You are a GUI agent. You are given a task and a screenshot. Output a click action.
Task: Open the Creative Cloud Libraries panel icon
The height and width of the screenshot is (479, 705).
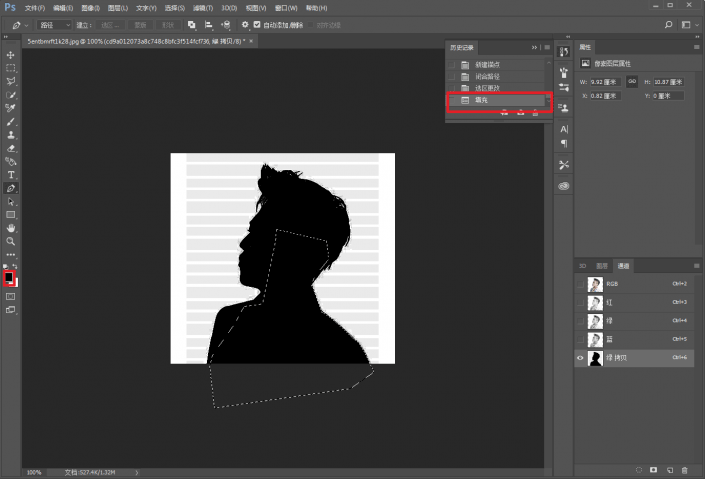[x=564, y=186]
